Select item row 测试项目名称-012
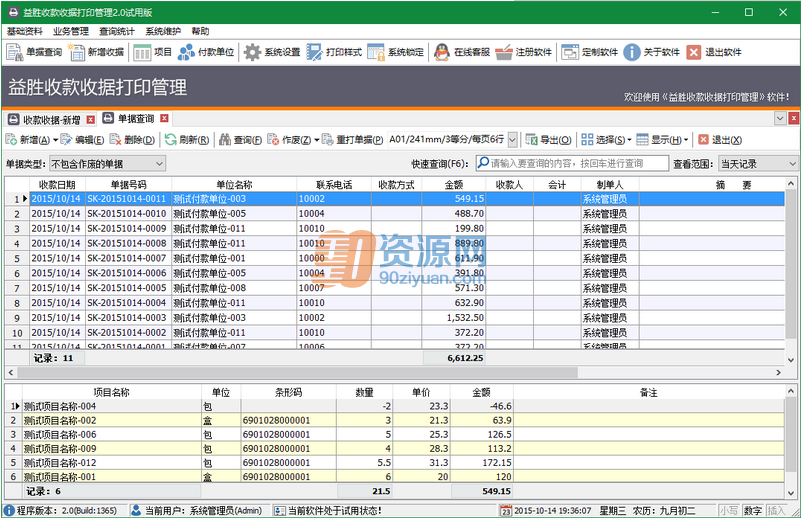The image size is (802, 519). click(x=394, y=463)
